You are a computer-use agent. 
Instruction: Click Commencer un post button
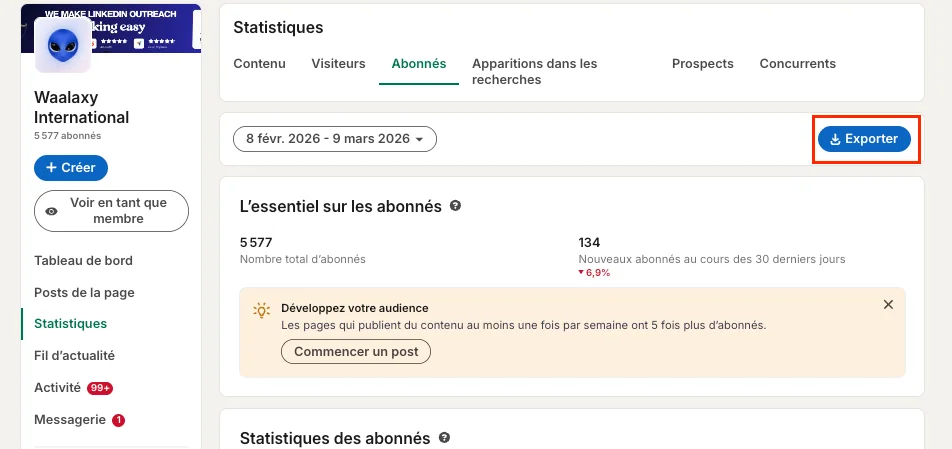356,352
